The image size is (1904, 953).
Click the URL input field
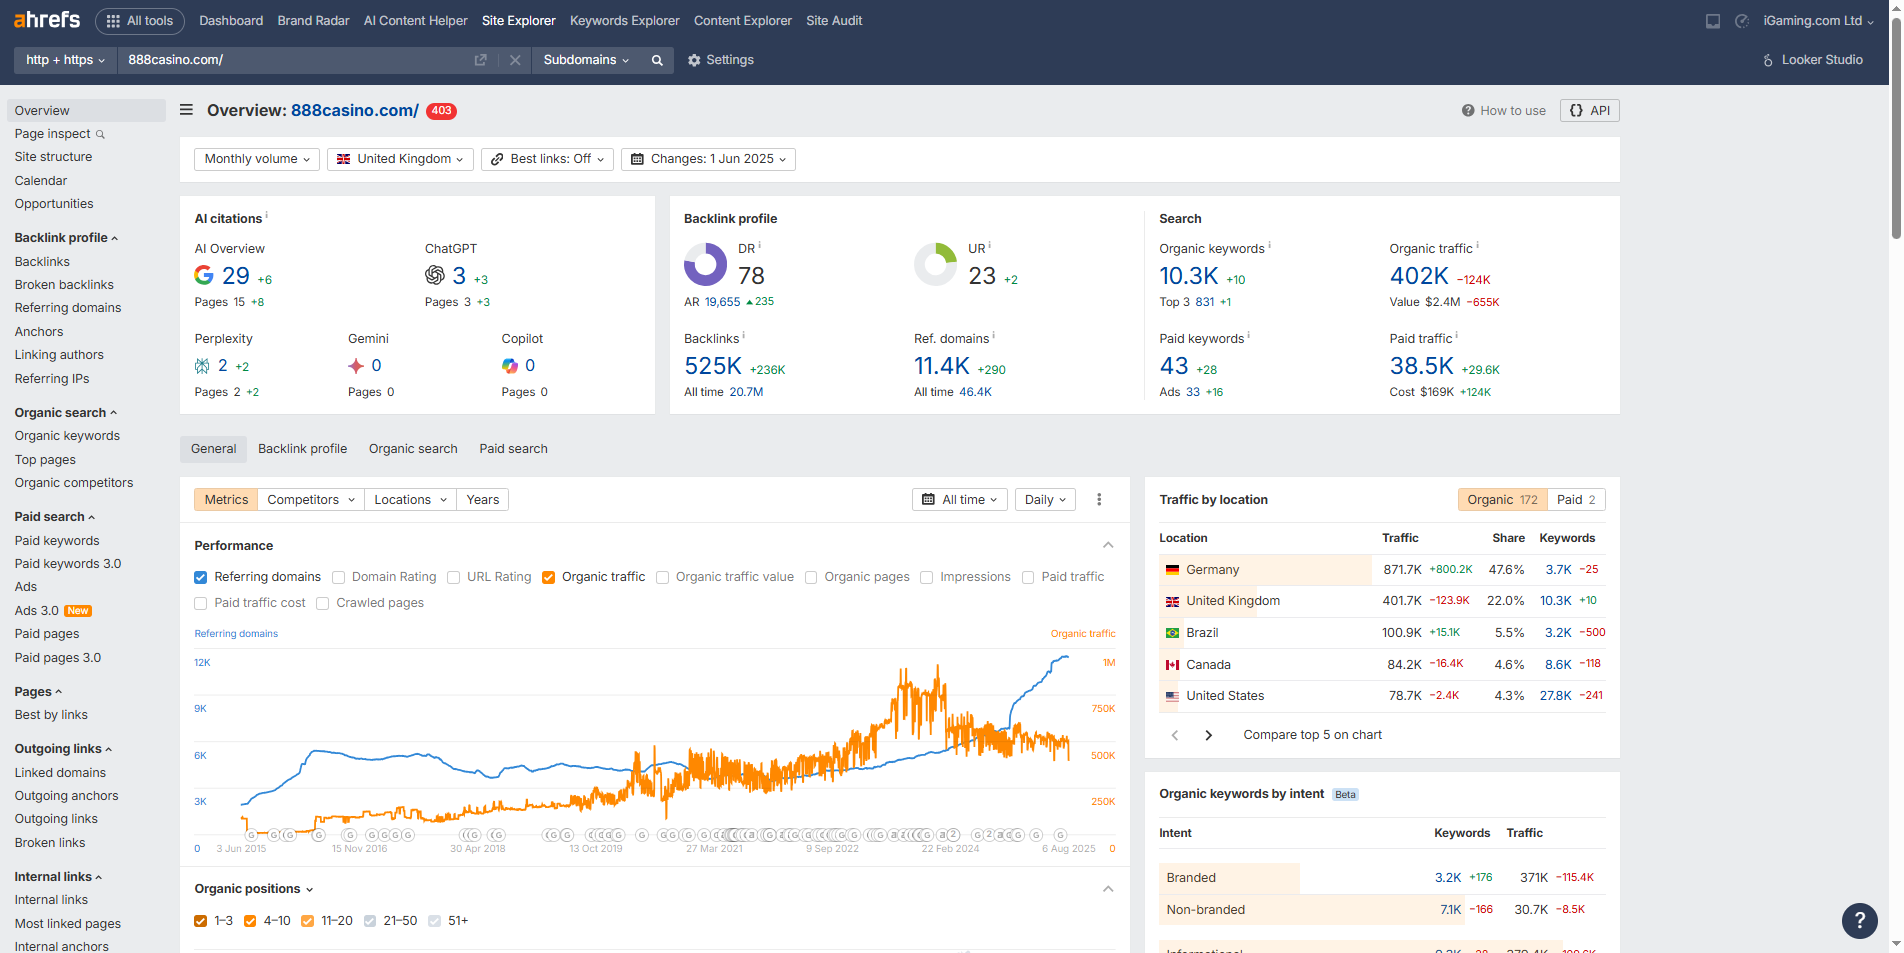point(295,60)
